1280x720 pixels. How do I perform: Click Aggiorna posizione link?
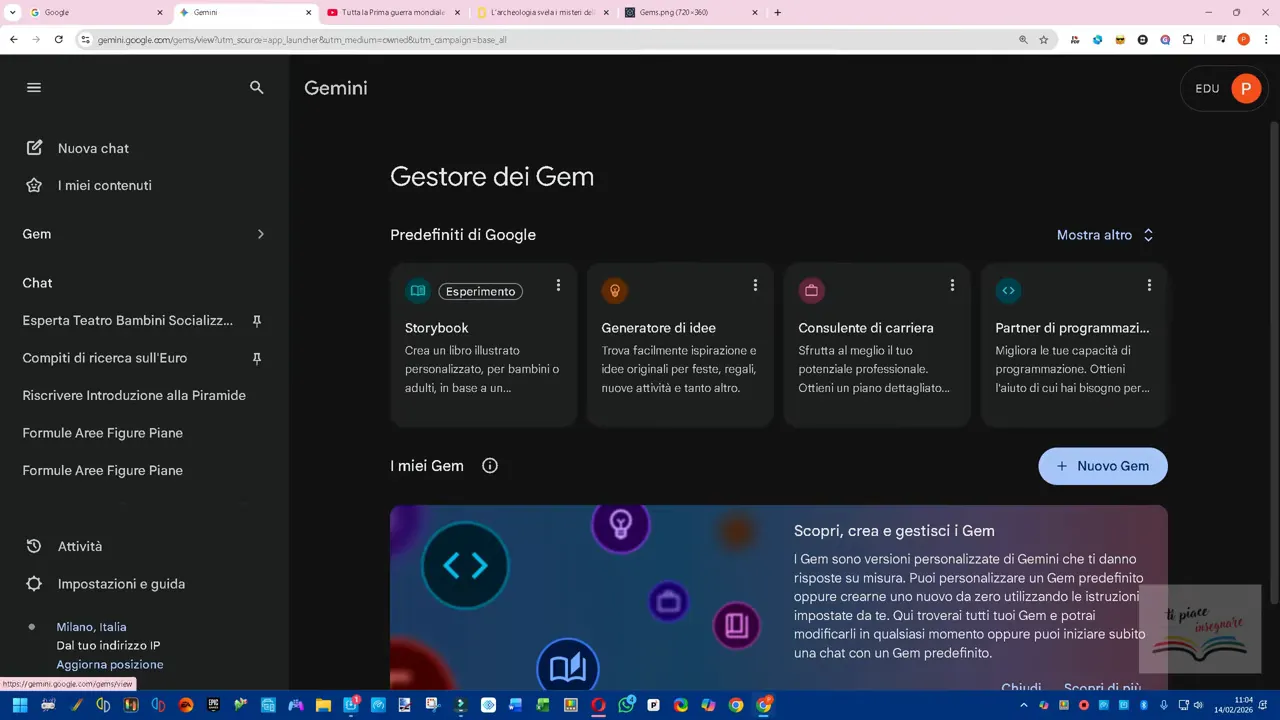click(109, 664)
